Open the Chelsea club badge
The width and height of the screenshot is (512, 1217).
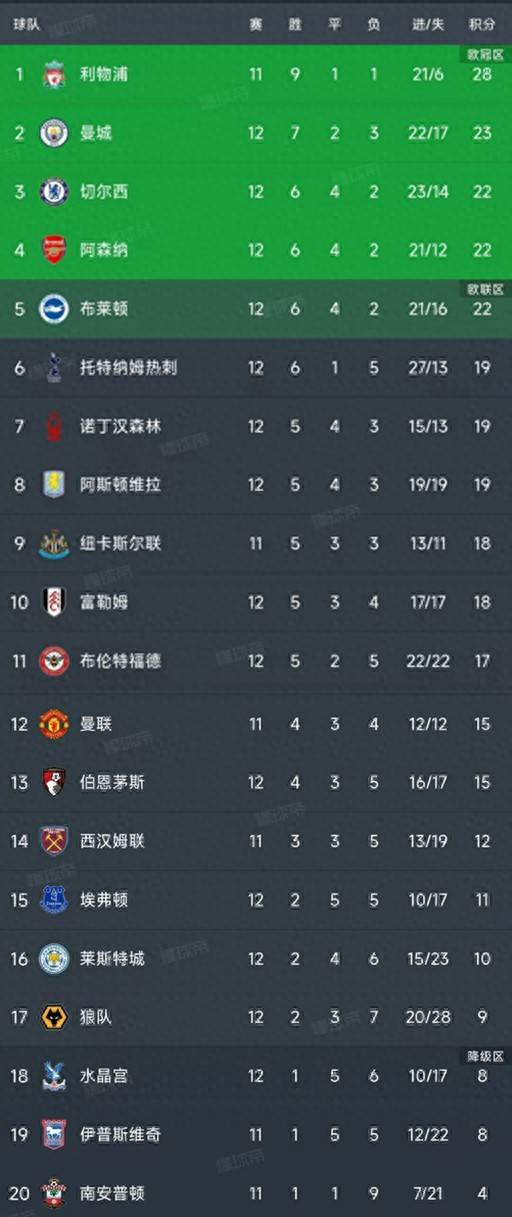(54, 191)
